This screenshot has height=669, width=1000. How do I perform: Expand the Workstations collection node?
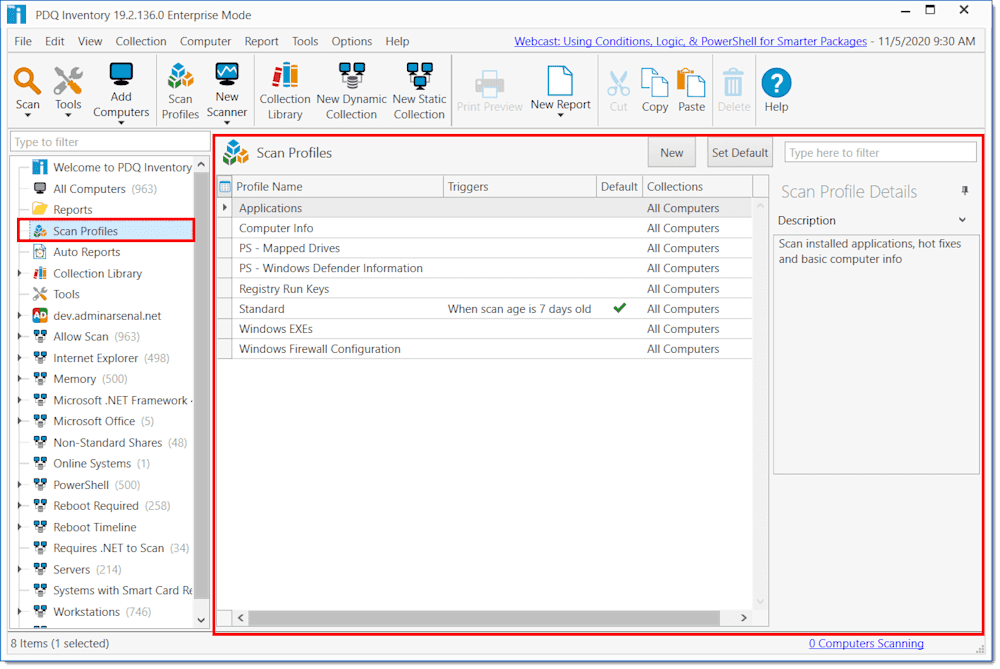(x=19, y=612)
